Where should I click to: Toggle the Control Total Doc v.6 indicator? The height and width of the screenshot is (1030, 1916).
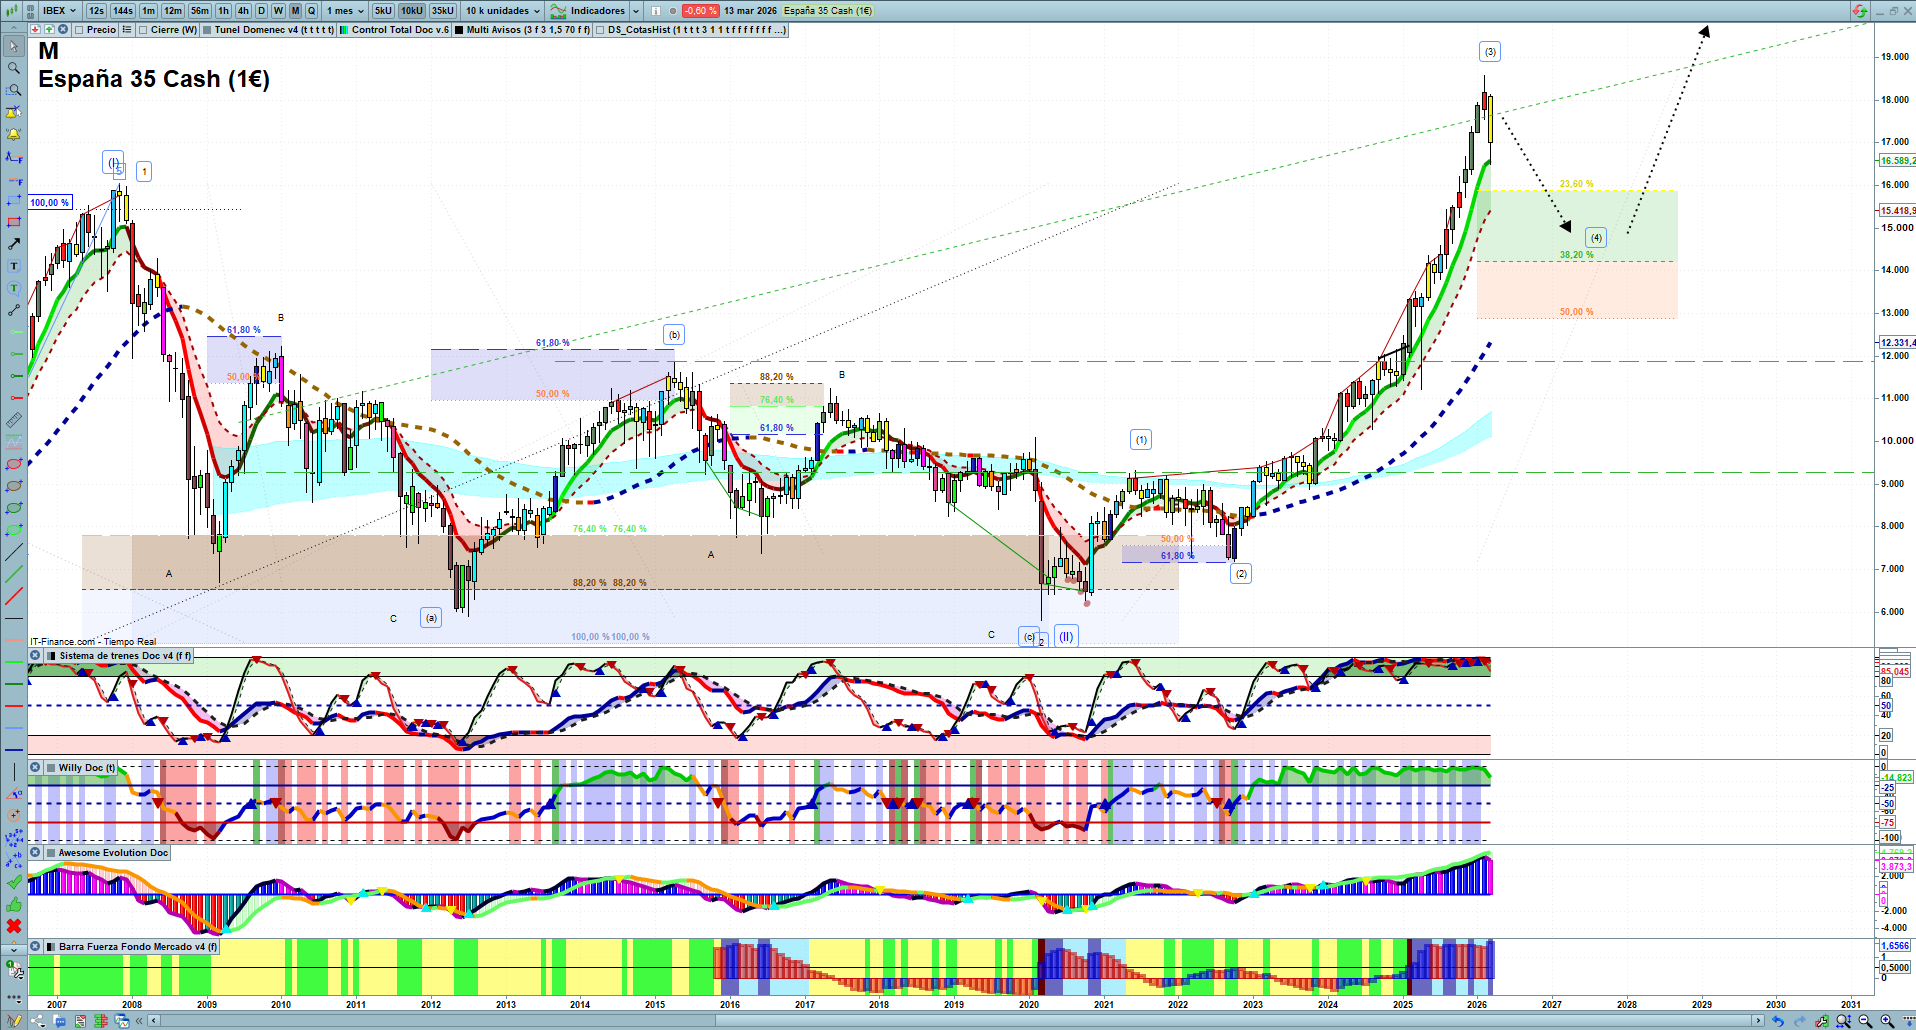[344, 30]
